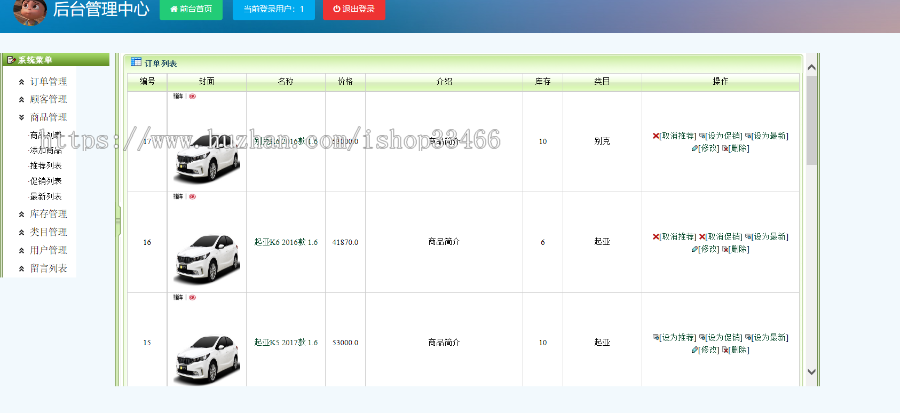
Task: Click the ID cell 15
Action: (148, 342)
